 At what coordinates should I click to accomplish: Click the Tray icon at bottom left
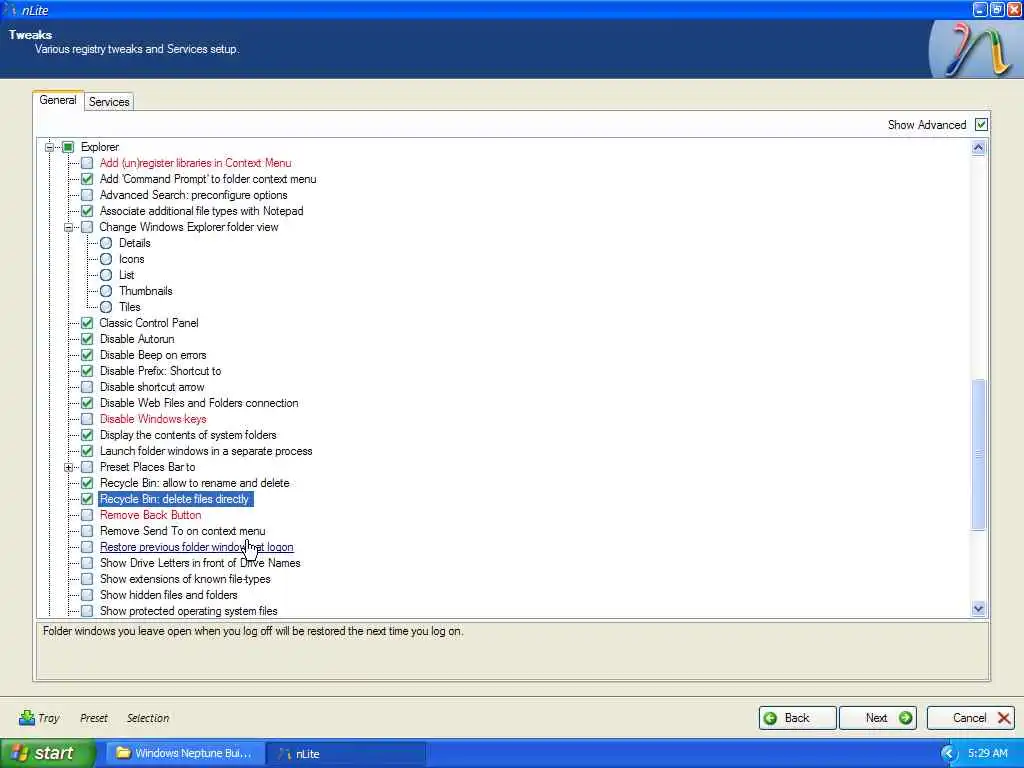27,718
